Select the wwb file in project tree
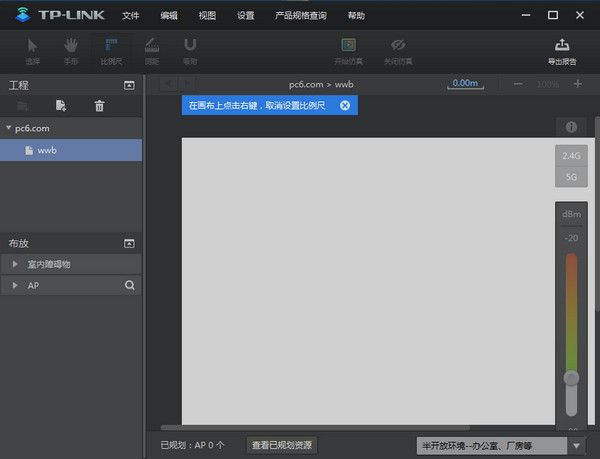Viewport: 600px width, 459px height. [47, 150]
